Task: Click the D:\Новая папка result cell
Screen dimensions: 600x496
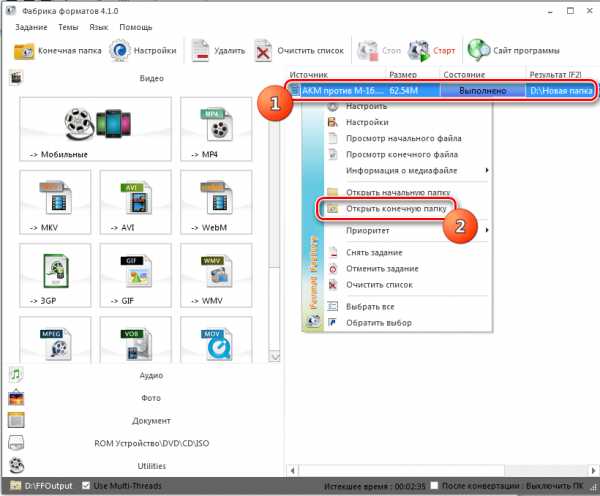Action: click(561, 91)
